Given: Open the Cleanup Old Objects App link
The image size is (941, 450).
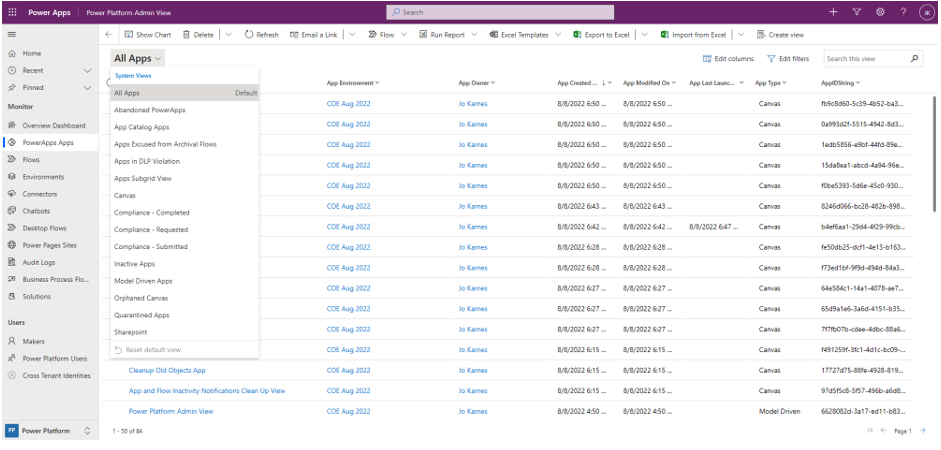Looking at the screenshot, I should 167,370.
